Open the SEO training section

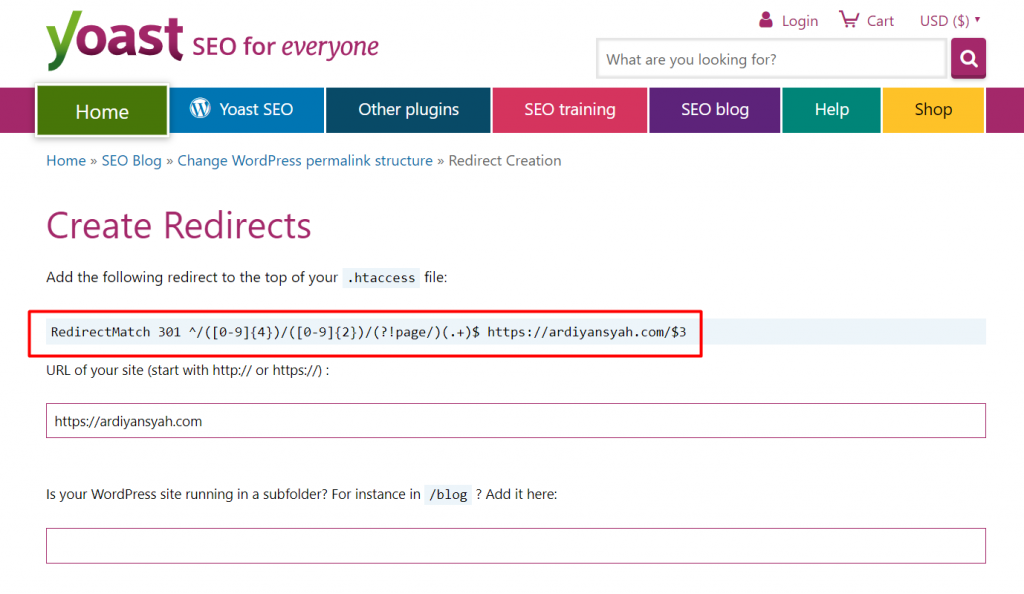[569, 110]
